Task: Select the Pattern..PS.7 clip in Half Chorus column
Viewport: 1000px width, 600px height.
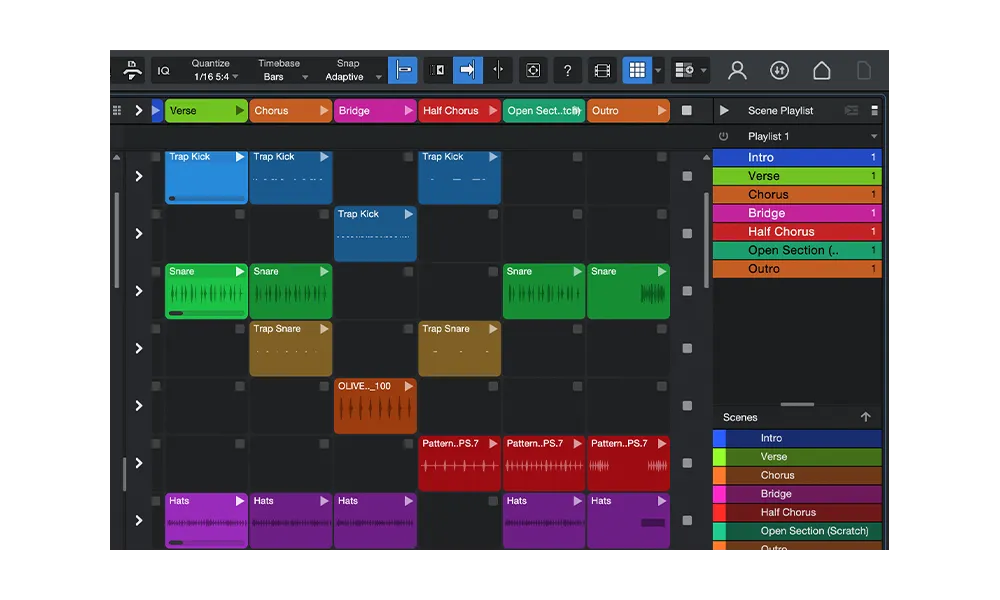Action: click(459, 464)
